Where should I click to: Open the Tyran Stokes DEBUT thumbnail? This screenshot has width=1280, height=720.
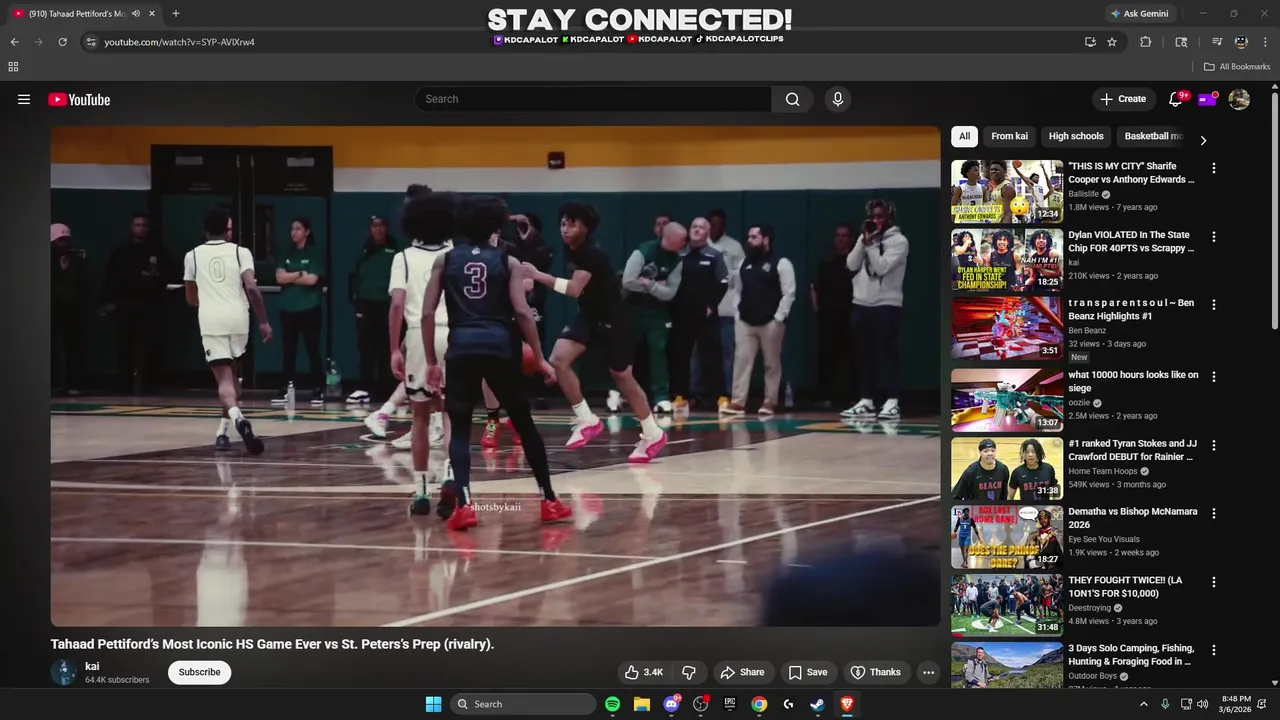point(1007,468)
